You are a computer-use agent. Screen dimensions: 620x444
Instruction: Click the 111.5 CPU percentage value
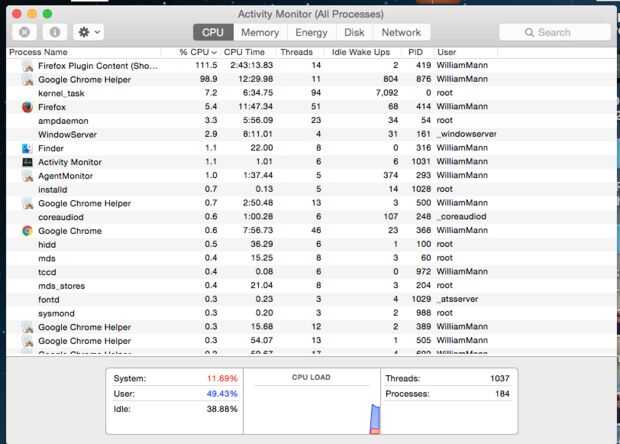click(x=206, y=65)
